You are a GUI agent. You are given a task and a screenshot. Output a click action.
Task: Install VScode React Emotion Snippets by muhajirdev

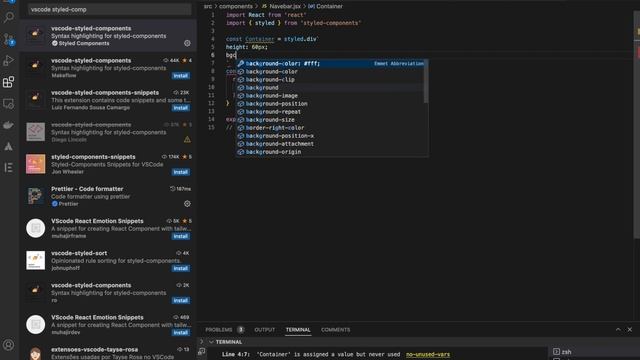pyautogui.click(x=180, y=333)
